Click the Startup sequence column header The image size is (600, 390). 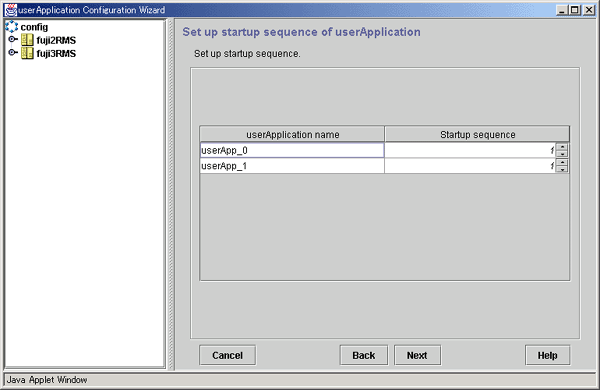pos(477,134)
